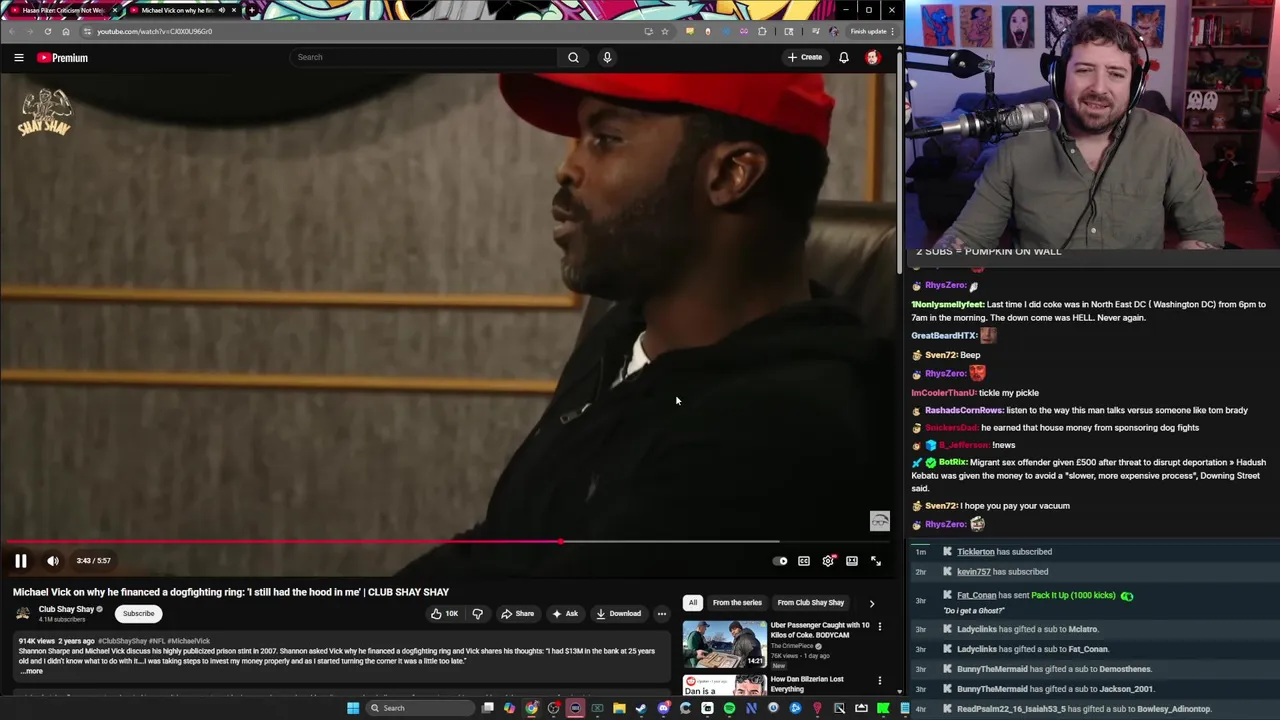
Task: Open Steam from the taskbar
Action: (641, 708)
